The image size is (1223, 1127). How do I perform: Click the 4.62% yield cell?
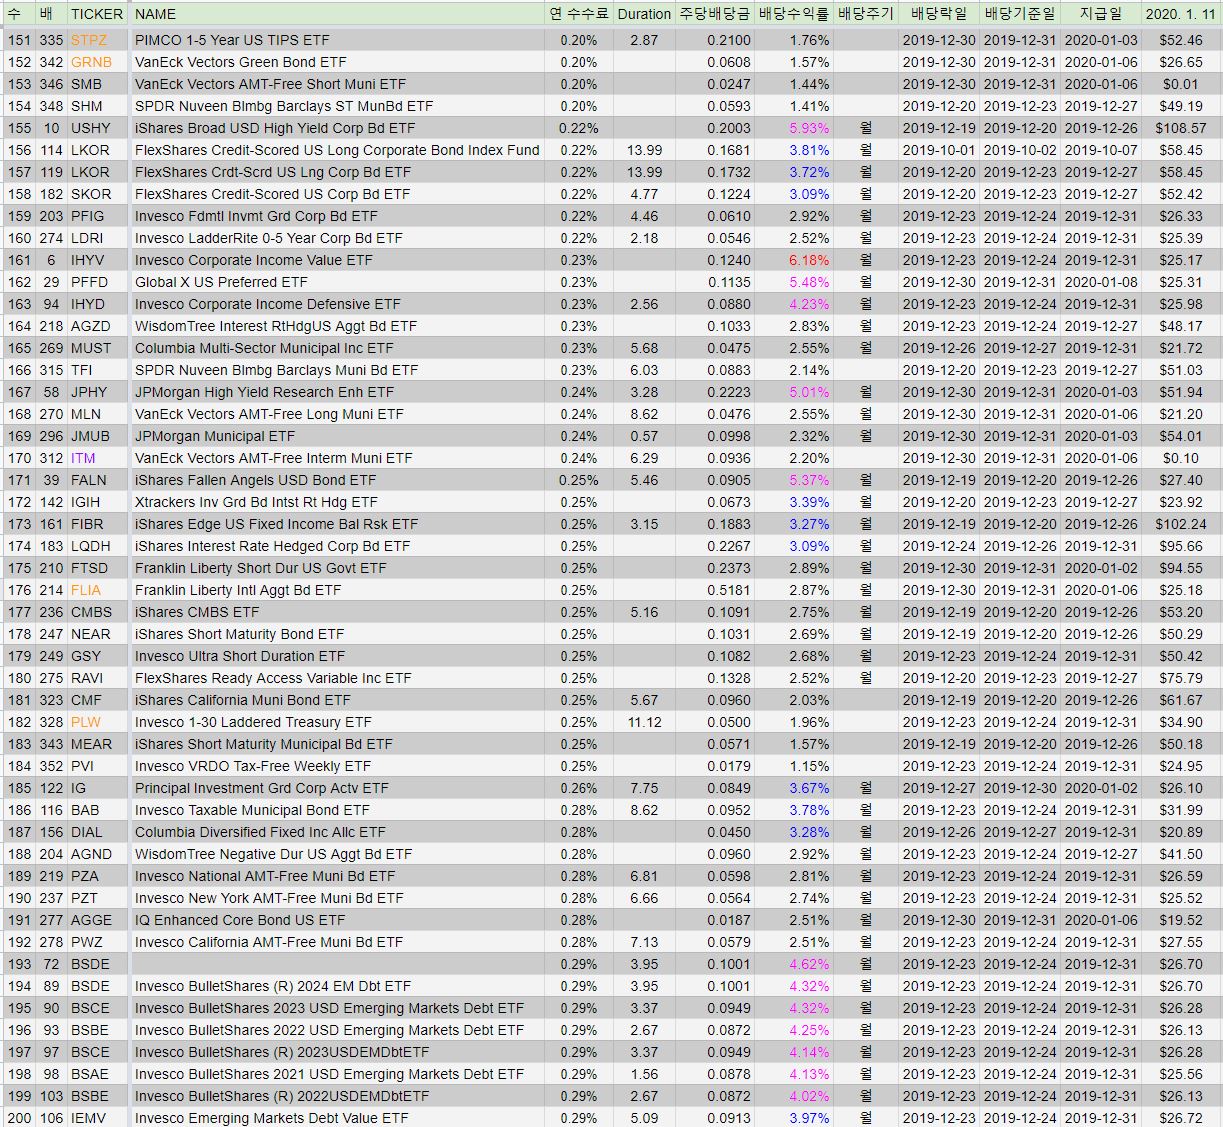[794, 964]
